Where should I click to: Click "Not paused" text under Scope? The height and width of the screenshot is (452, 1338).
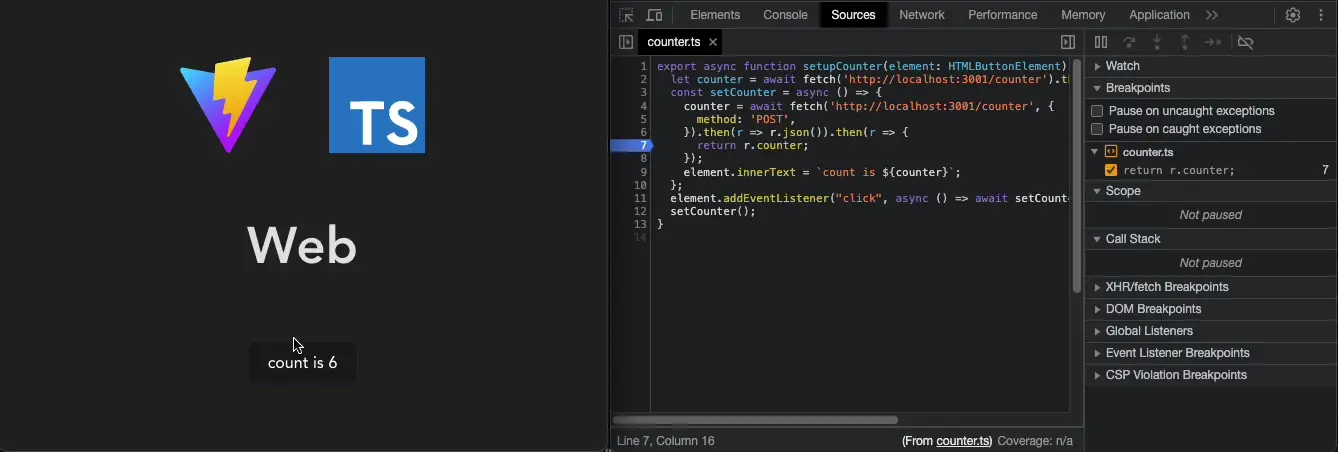pyautogui.click(x=1211, y=215)
